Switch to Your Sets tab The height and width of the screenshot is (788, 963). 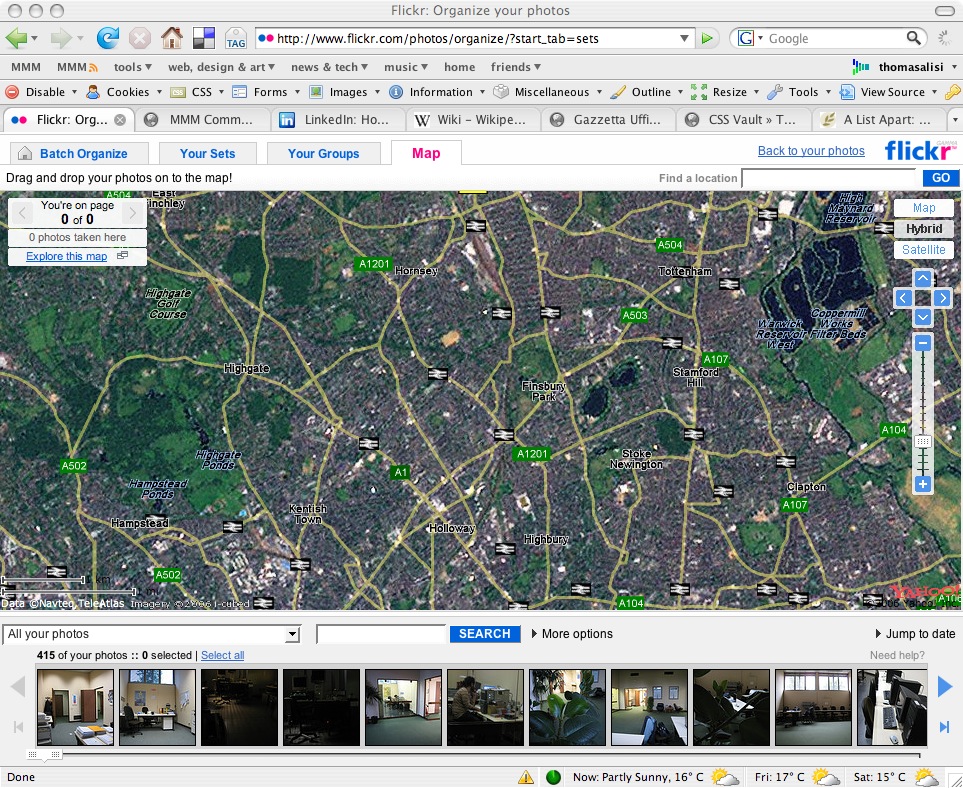(x=207, y=153)
